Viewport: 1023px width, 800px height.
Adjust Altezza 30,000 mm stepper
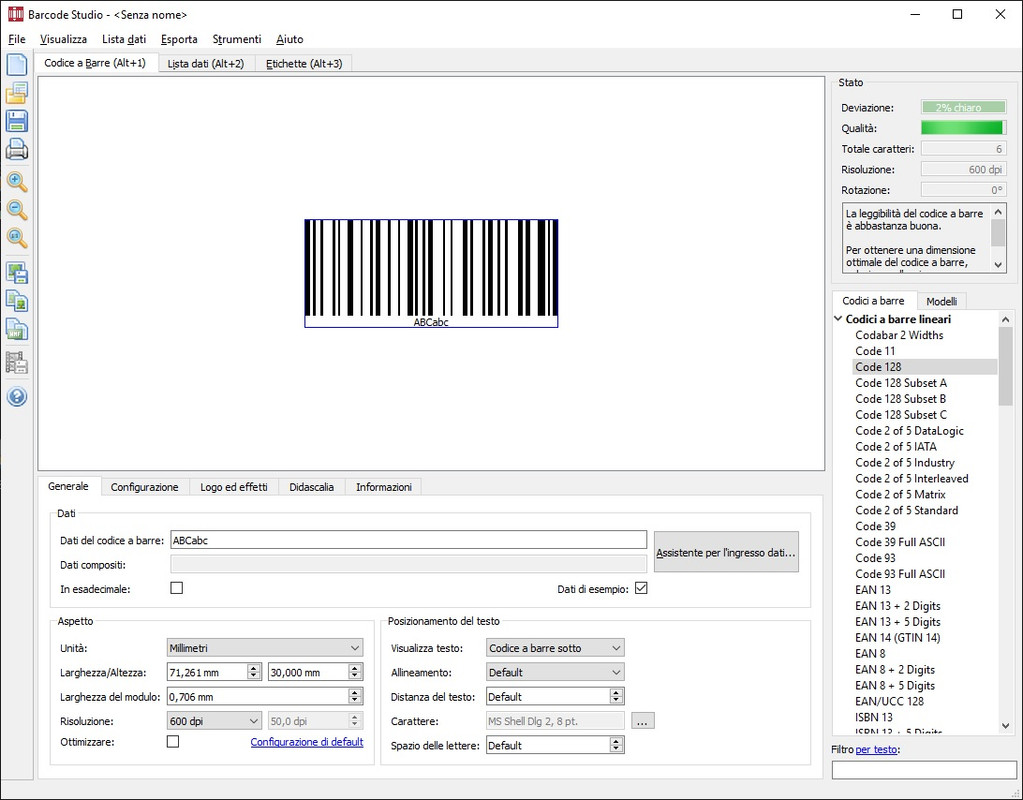[355, 672]
